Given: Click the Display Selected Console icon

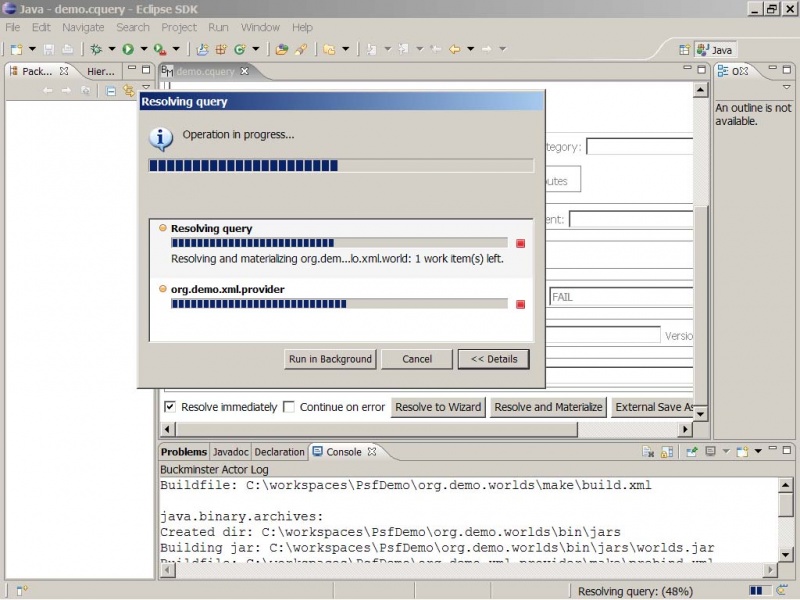Looking at the screenshot, I should click(x=711, y=452).
